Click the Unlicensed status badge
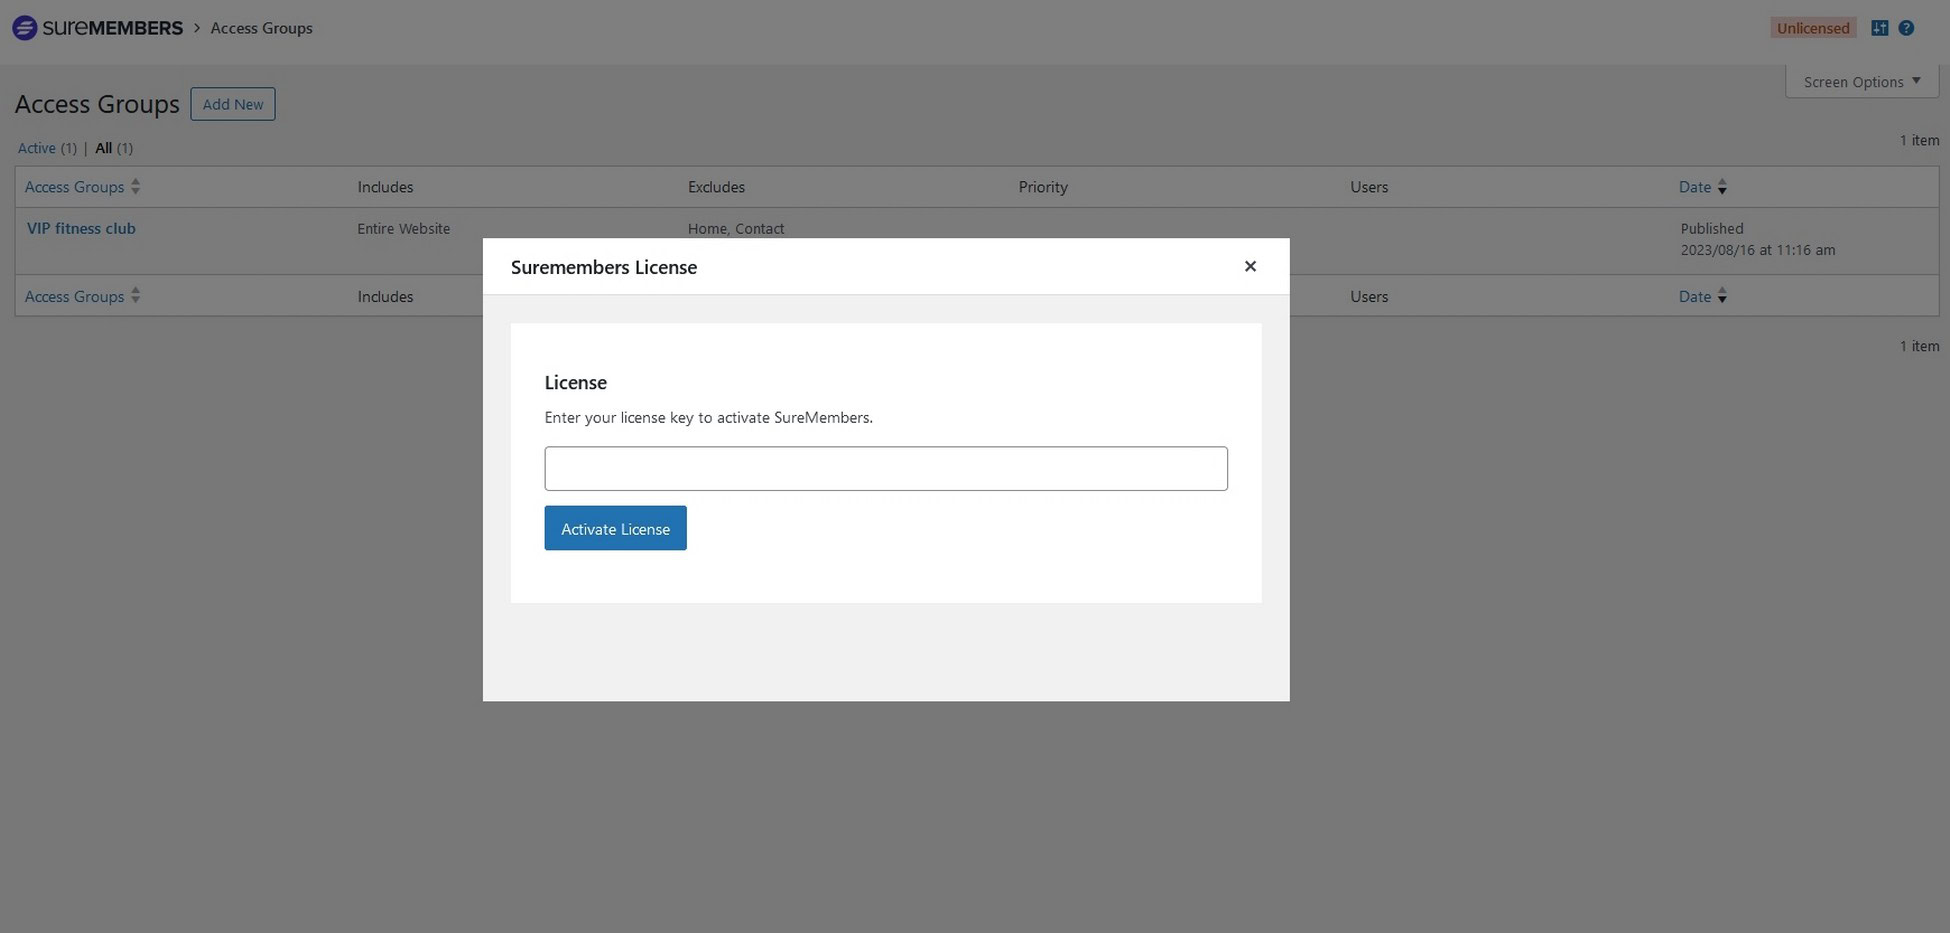This screenshot has height=933, width=1950. tap(1813, 28)
